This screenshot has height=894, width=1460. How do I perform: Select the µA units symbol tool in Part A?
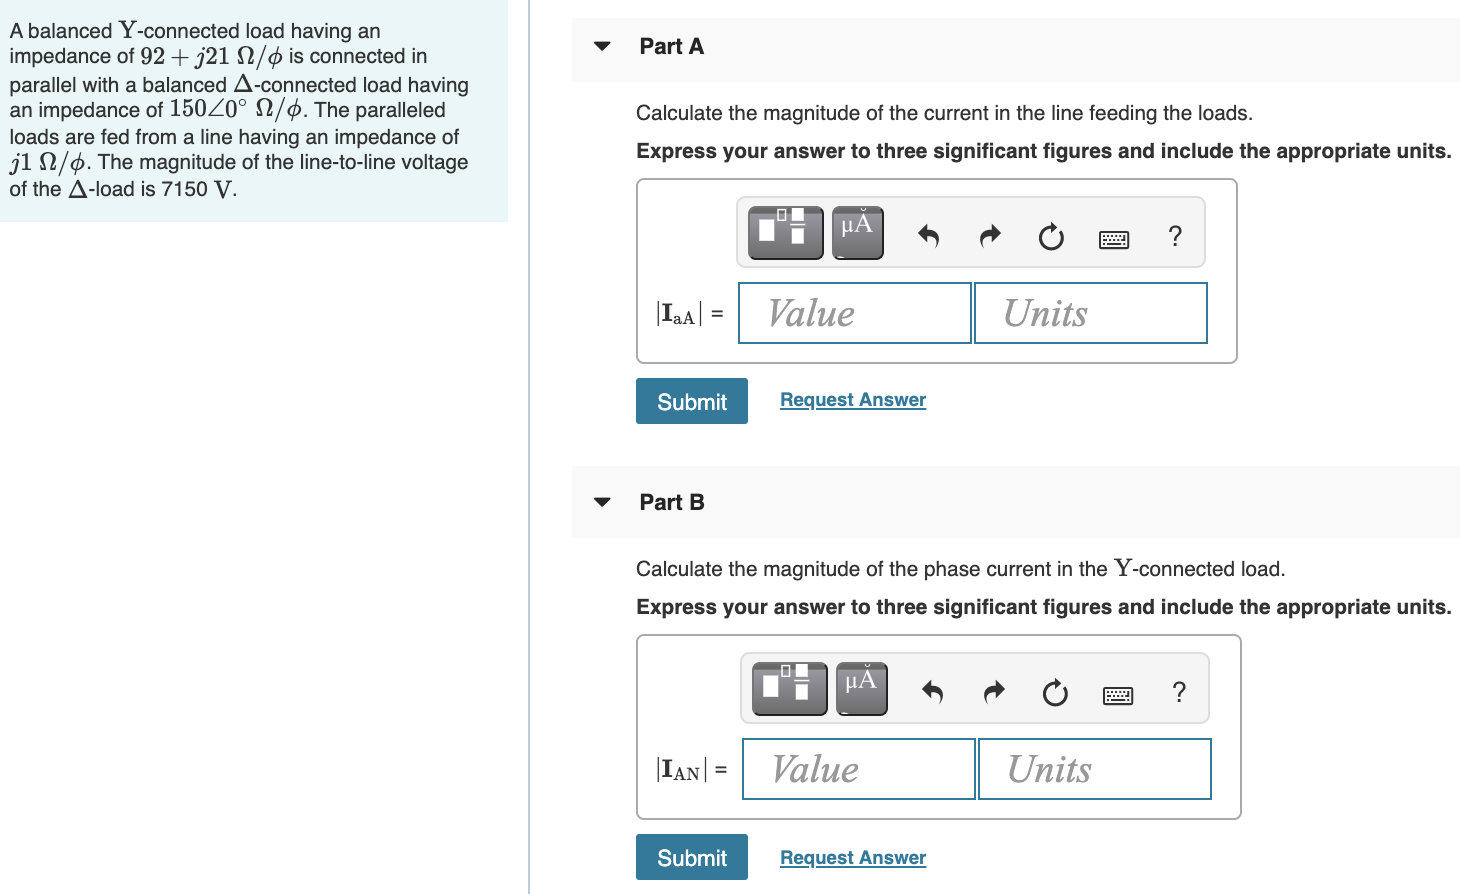[x=857, y=232]
